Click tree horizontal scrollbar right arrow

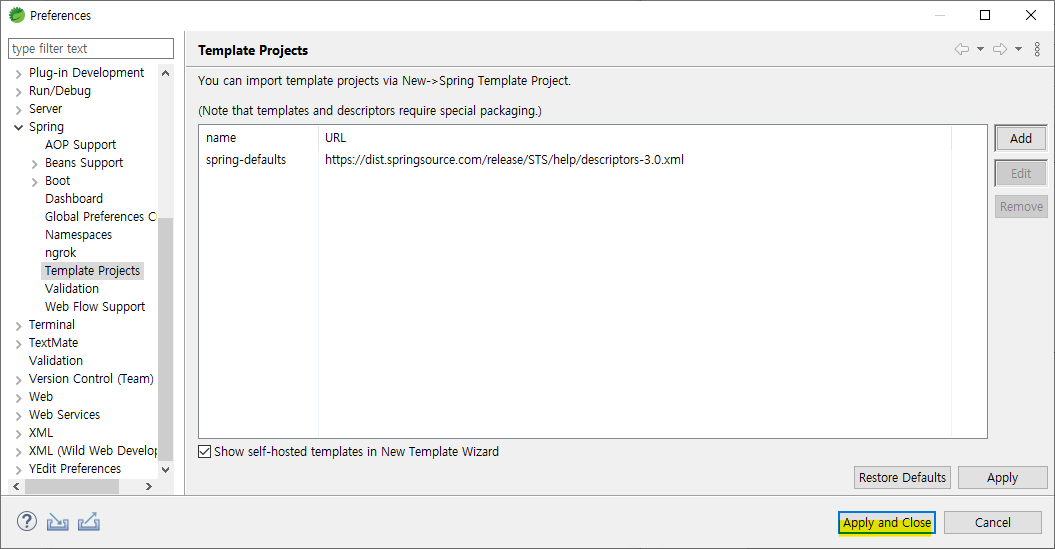[x=149, y=486]
